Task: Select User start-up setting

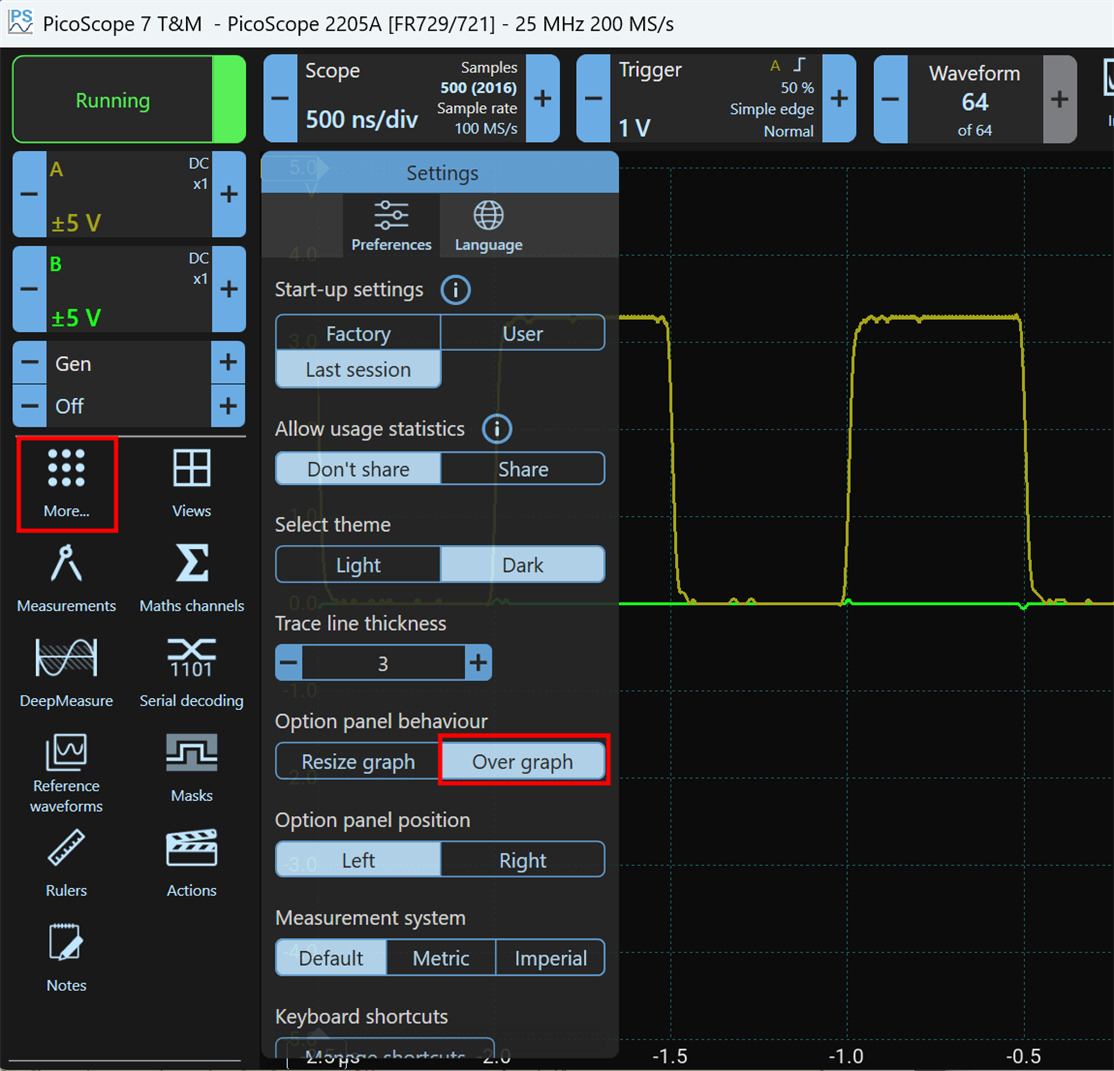Action: tap(523, 333)
